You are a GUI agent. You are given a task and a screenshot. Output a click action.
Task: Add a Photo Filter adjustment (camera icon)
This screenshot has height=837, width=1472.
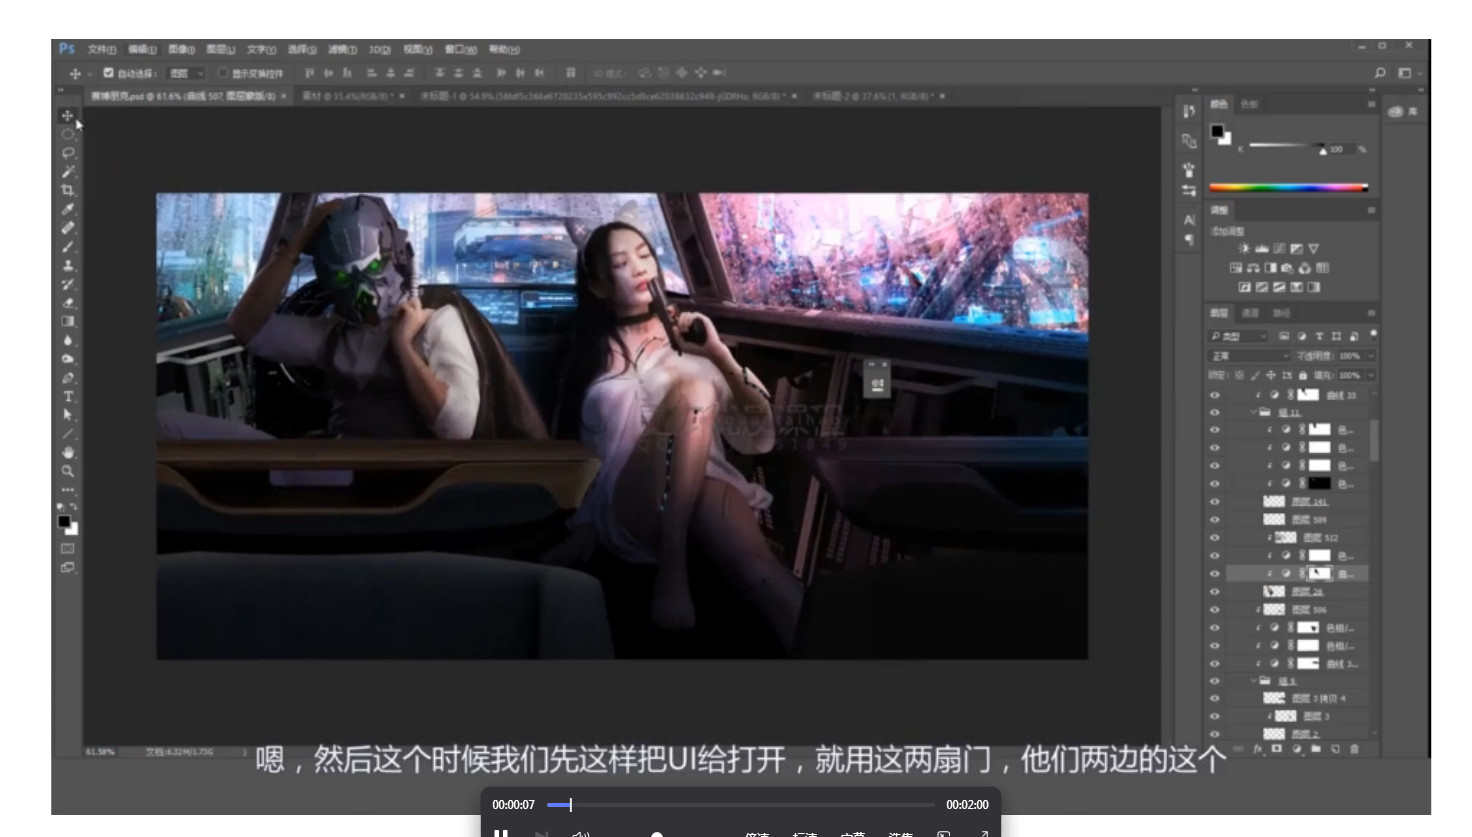pyautogui.click(x=1287, y=268)
